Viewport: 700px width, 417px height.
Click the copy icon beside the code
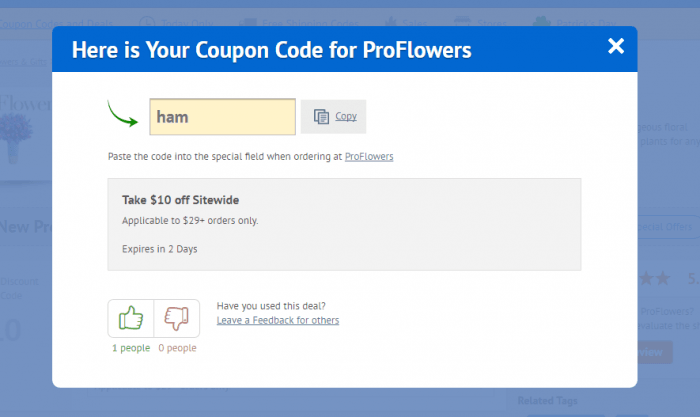click(x=321, y=117)
